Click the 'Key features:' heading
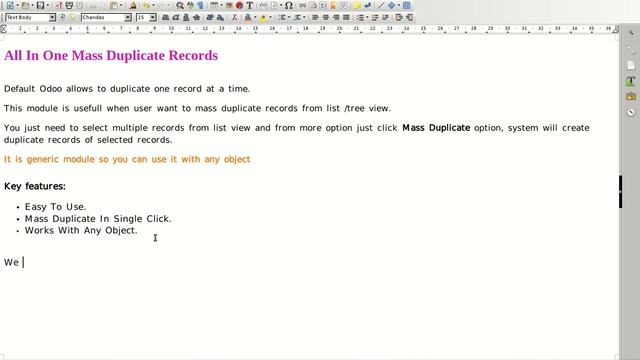Image resolution: width=640 pixels, height=360 pixels. (x=35, y=186)
